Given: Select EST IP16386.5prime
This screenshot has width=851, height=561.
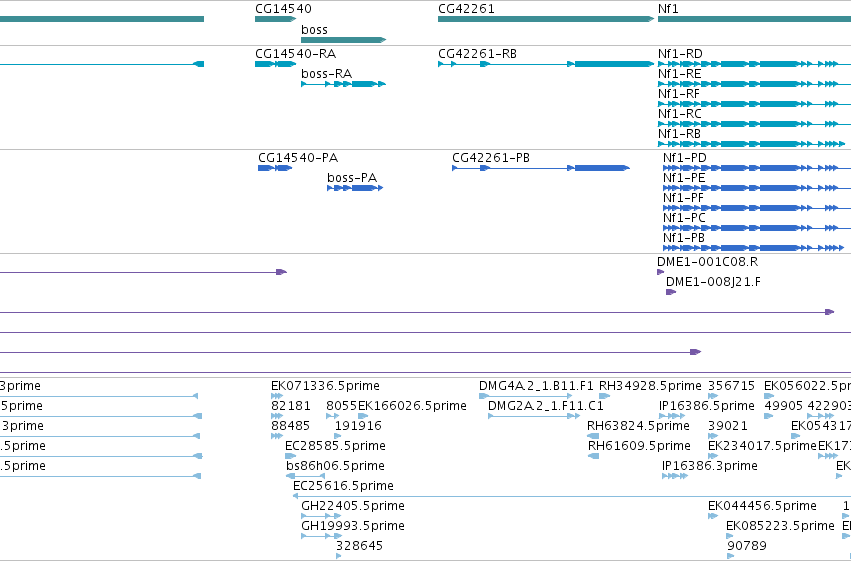Looking at the screenshot, I should (672, 417).
